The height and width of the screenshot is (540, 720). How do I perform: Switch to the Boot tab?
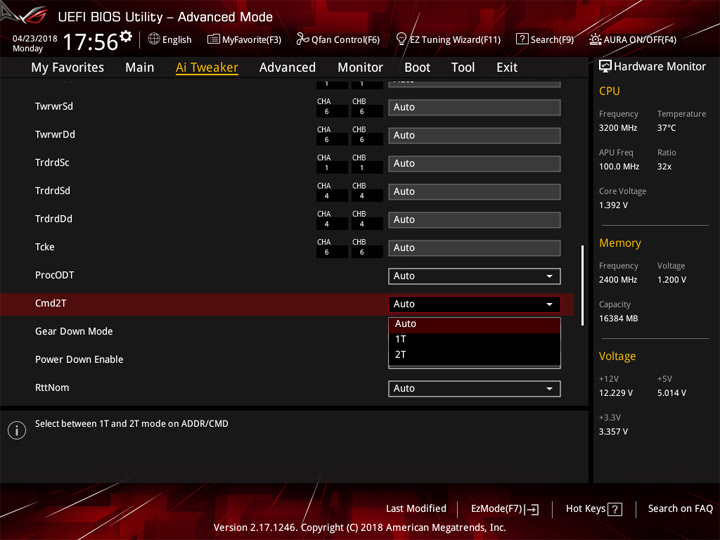point(417,68)
